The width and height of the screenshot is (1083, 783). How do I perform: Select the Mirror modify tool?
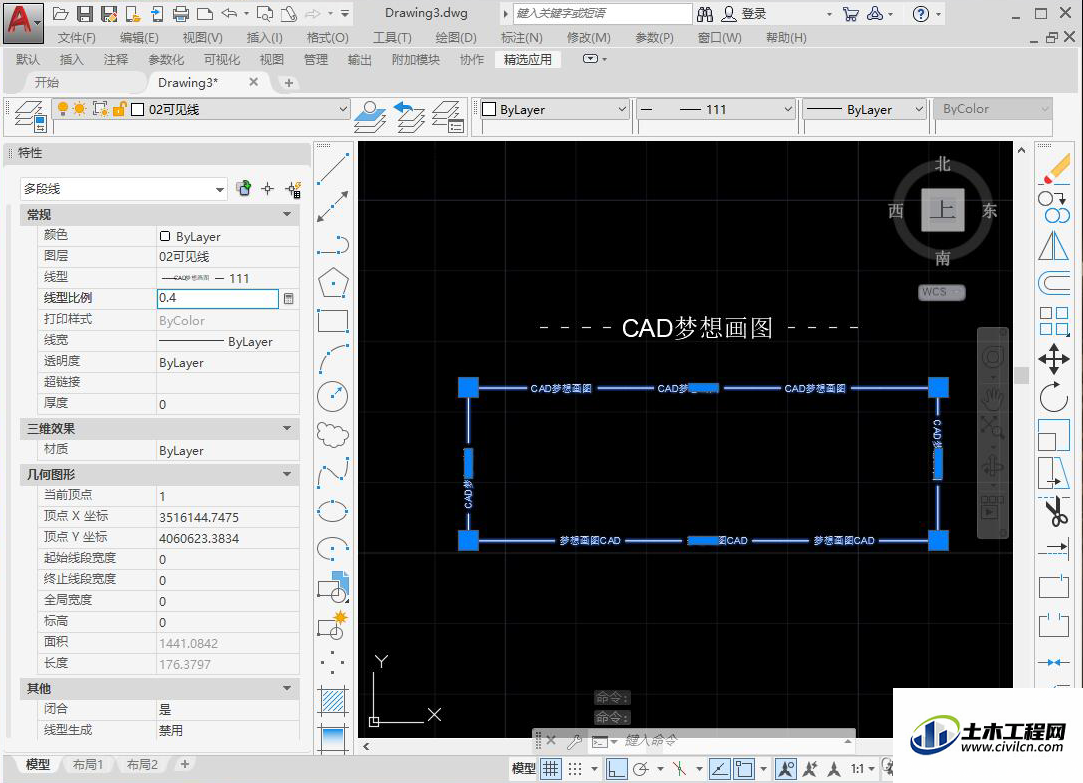click(x=1054, y=245)
